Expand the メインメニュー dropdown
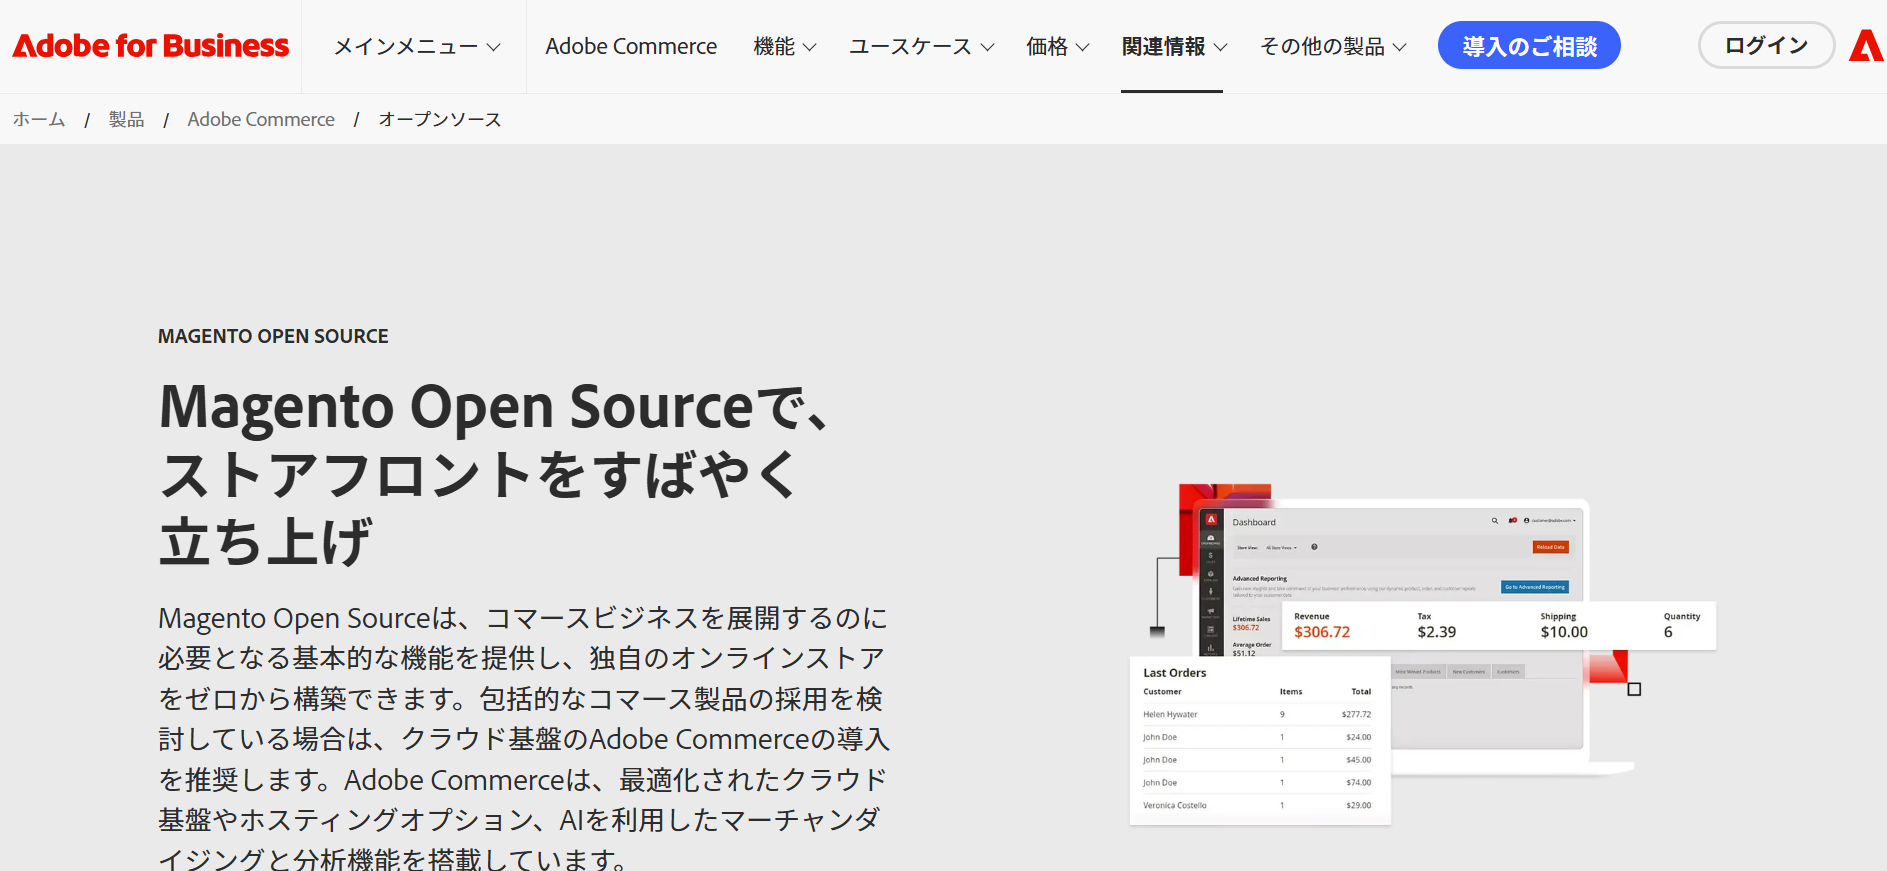 pyautogui.click(x=416, y=46)
